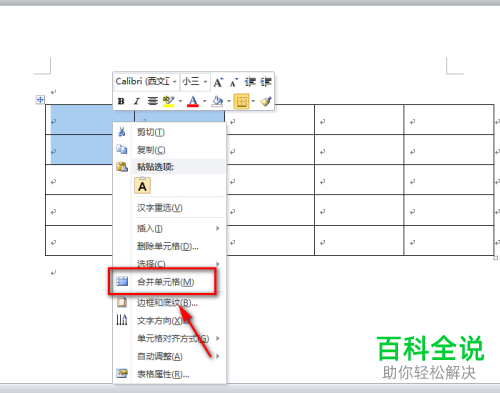Expand the shading color dropdown arrow
The width and height of the screenshot is (500, 393).
tap(229, 101)
